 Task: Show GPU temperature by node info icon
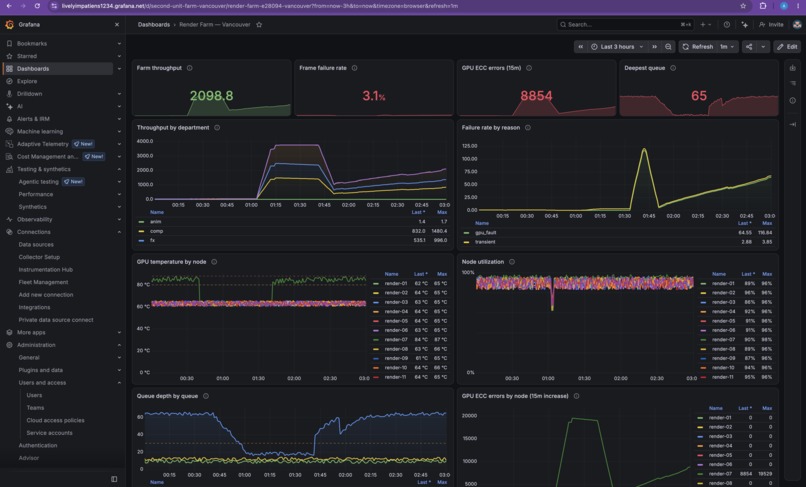(x=214, y=262)
